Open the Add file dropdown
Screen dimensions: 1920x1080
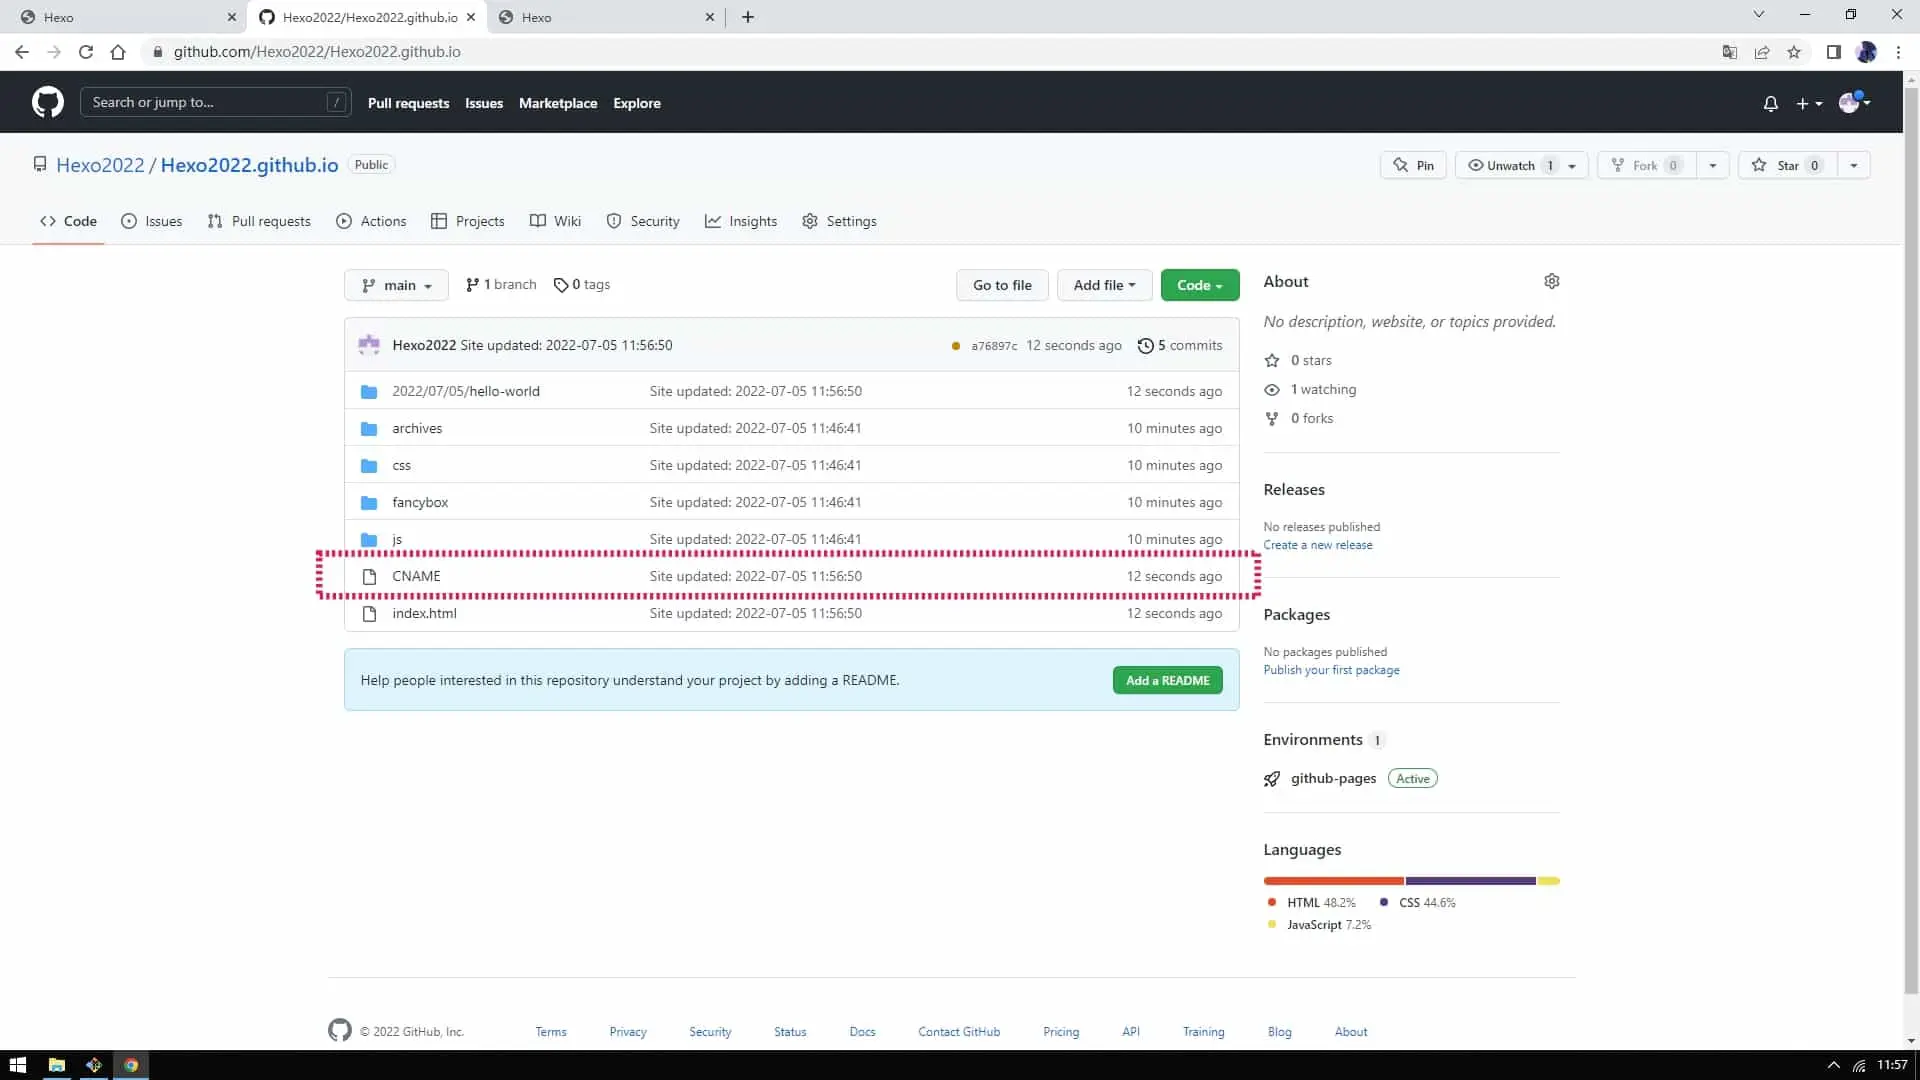coord(1104,285)
